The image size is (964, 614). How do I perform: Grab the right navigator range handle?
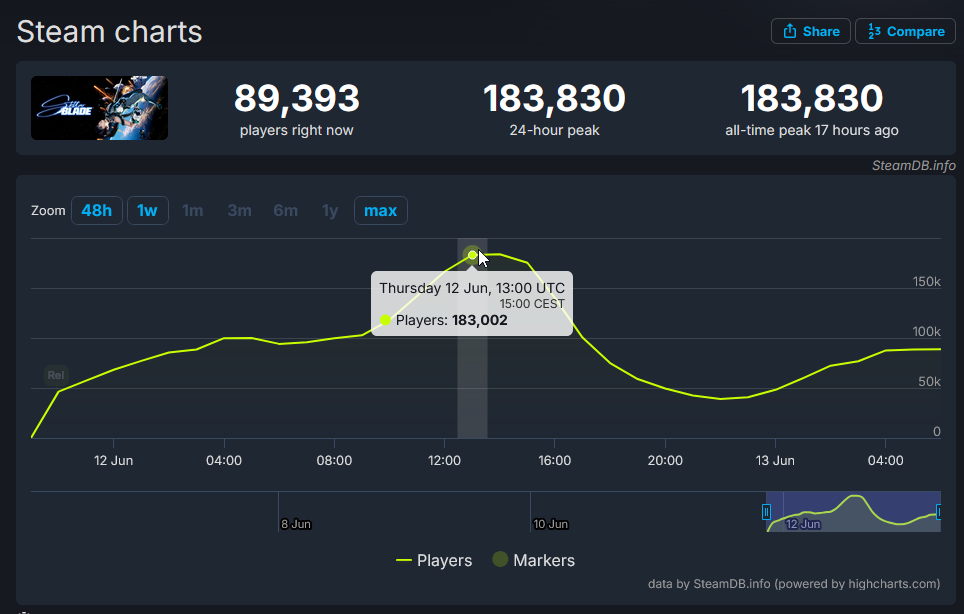tap(939, 511)
